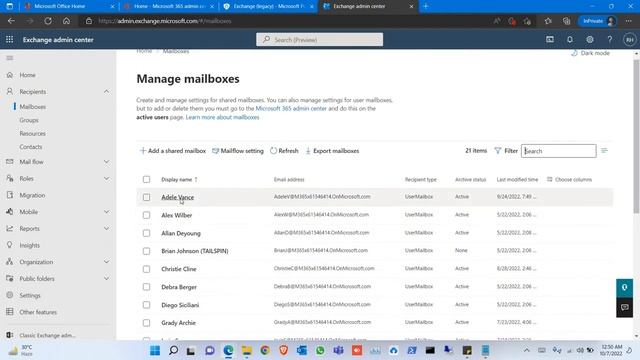Open Mailflow setting
Image resolution: width=640 pixels, height=360 pixels.
[x=238, y=151]
